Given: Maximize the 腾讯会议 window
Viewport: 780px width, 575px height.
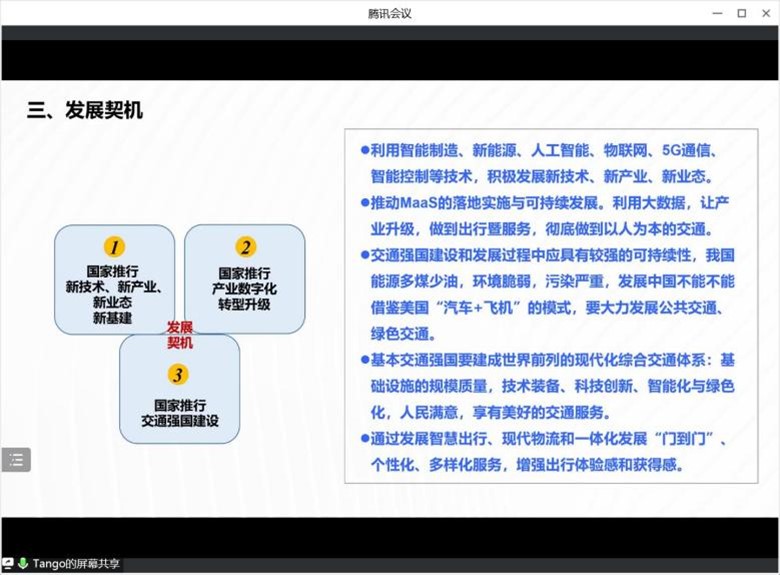Looking at the screenshot, I should [x=741, y=13].
